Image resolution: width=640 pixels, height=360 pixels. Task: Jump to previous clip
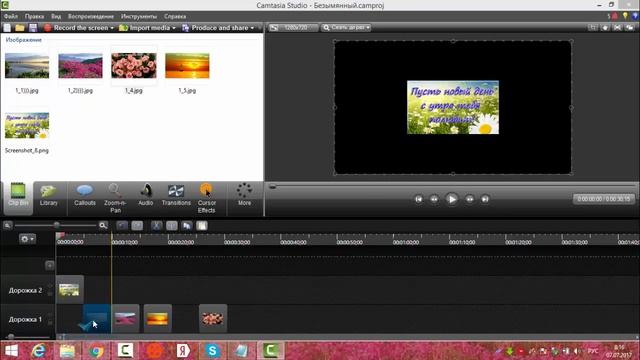(418, 199)
